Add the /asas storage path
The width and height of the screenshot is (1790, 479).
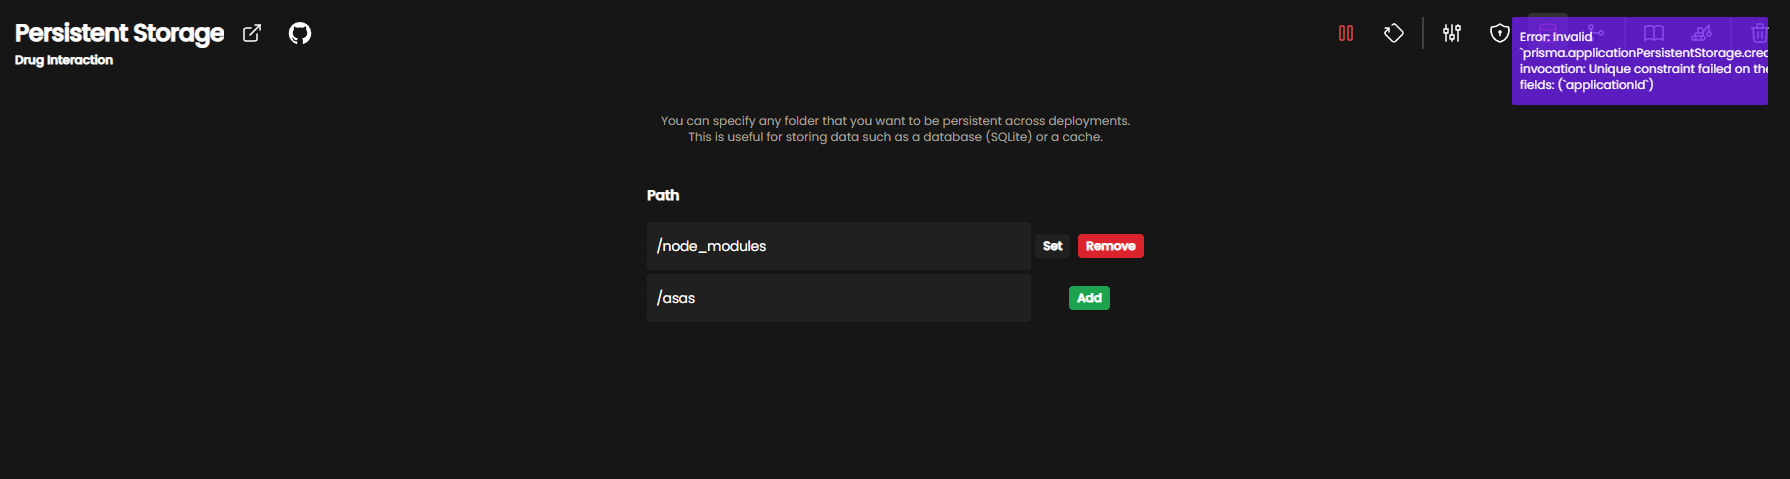[1089, 298]
